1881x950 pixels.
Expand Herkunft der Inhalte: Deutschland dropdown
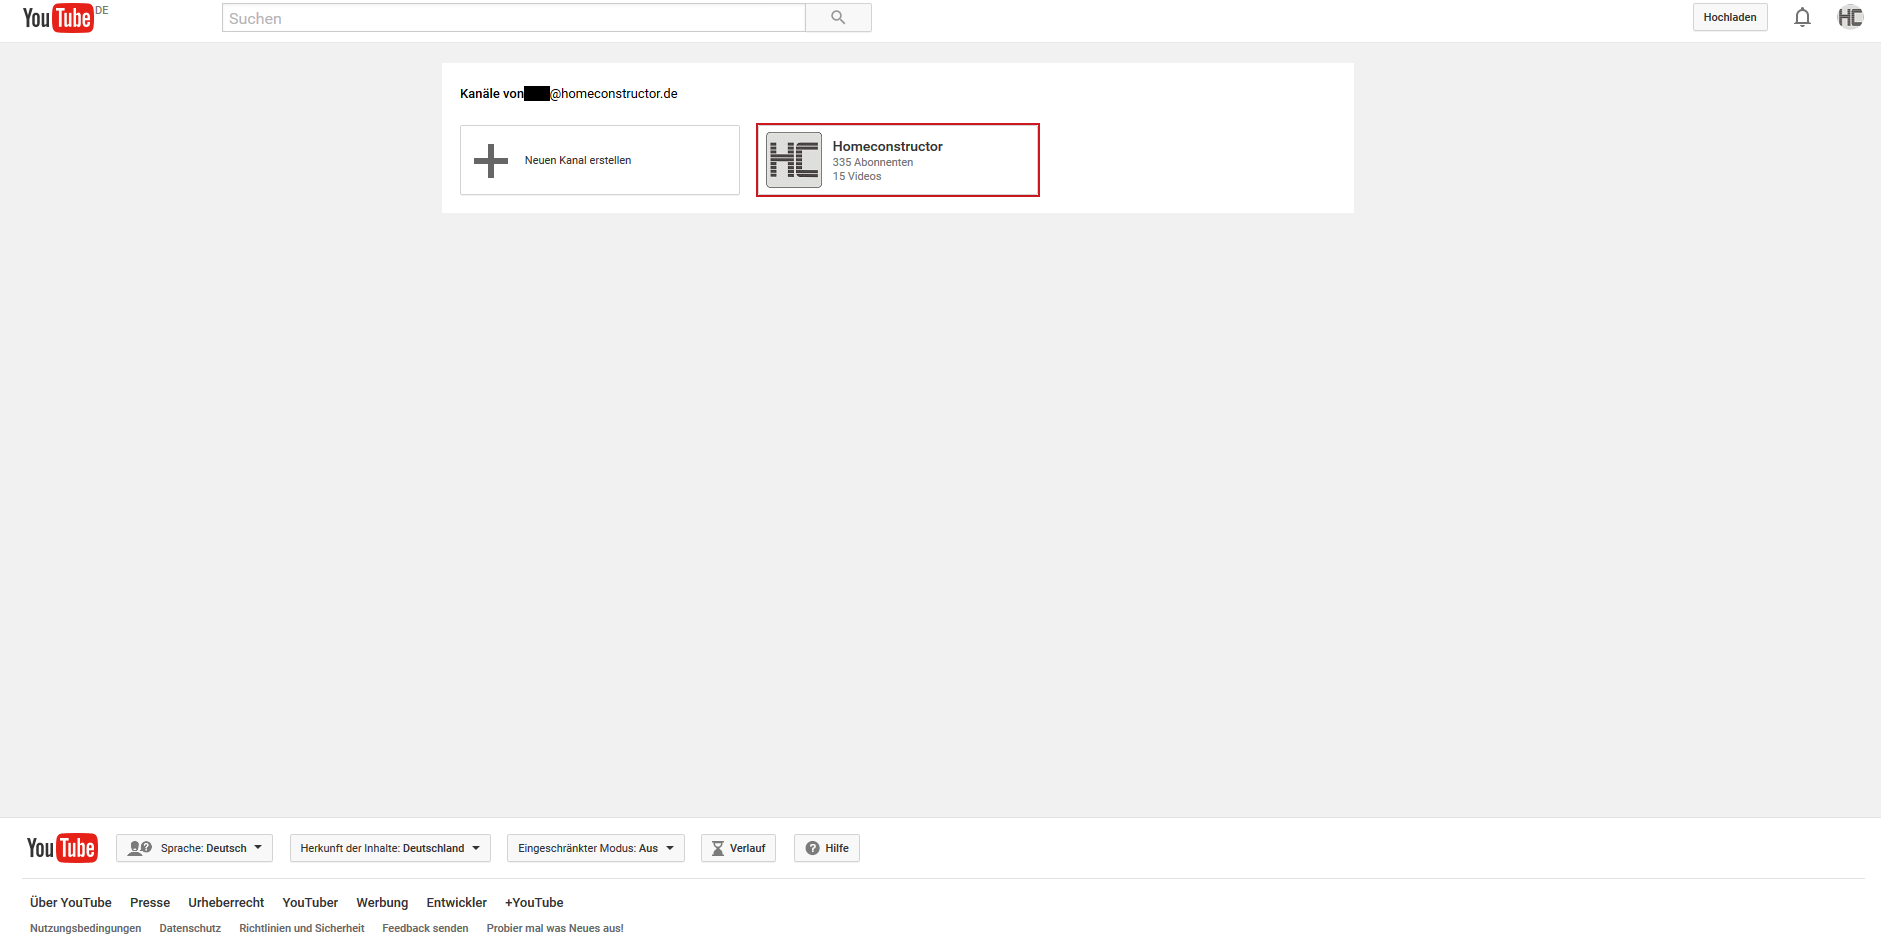(390, 848)
